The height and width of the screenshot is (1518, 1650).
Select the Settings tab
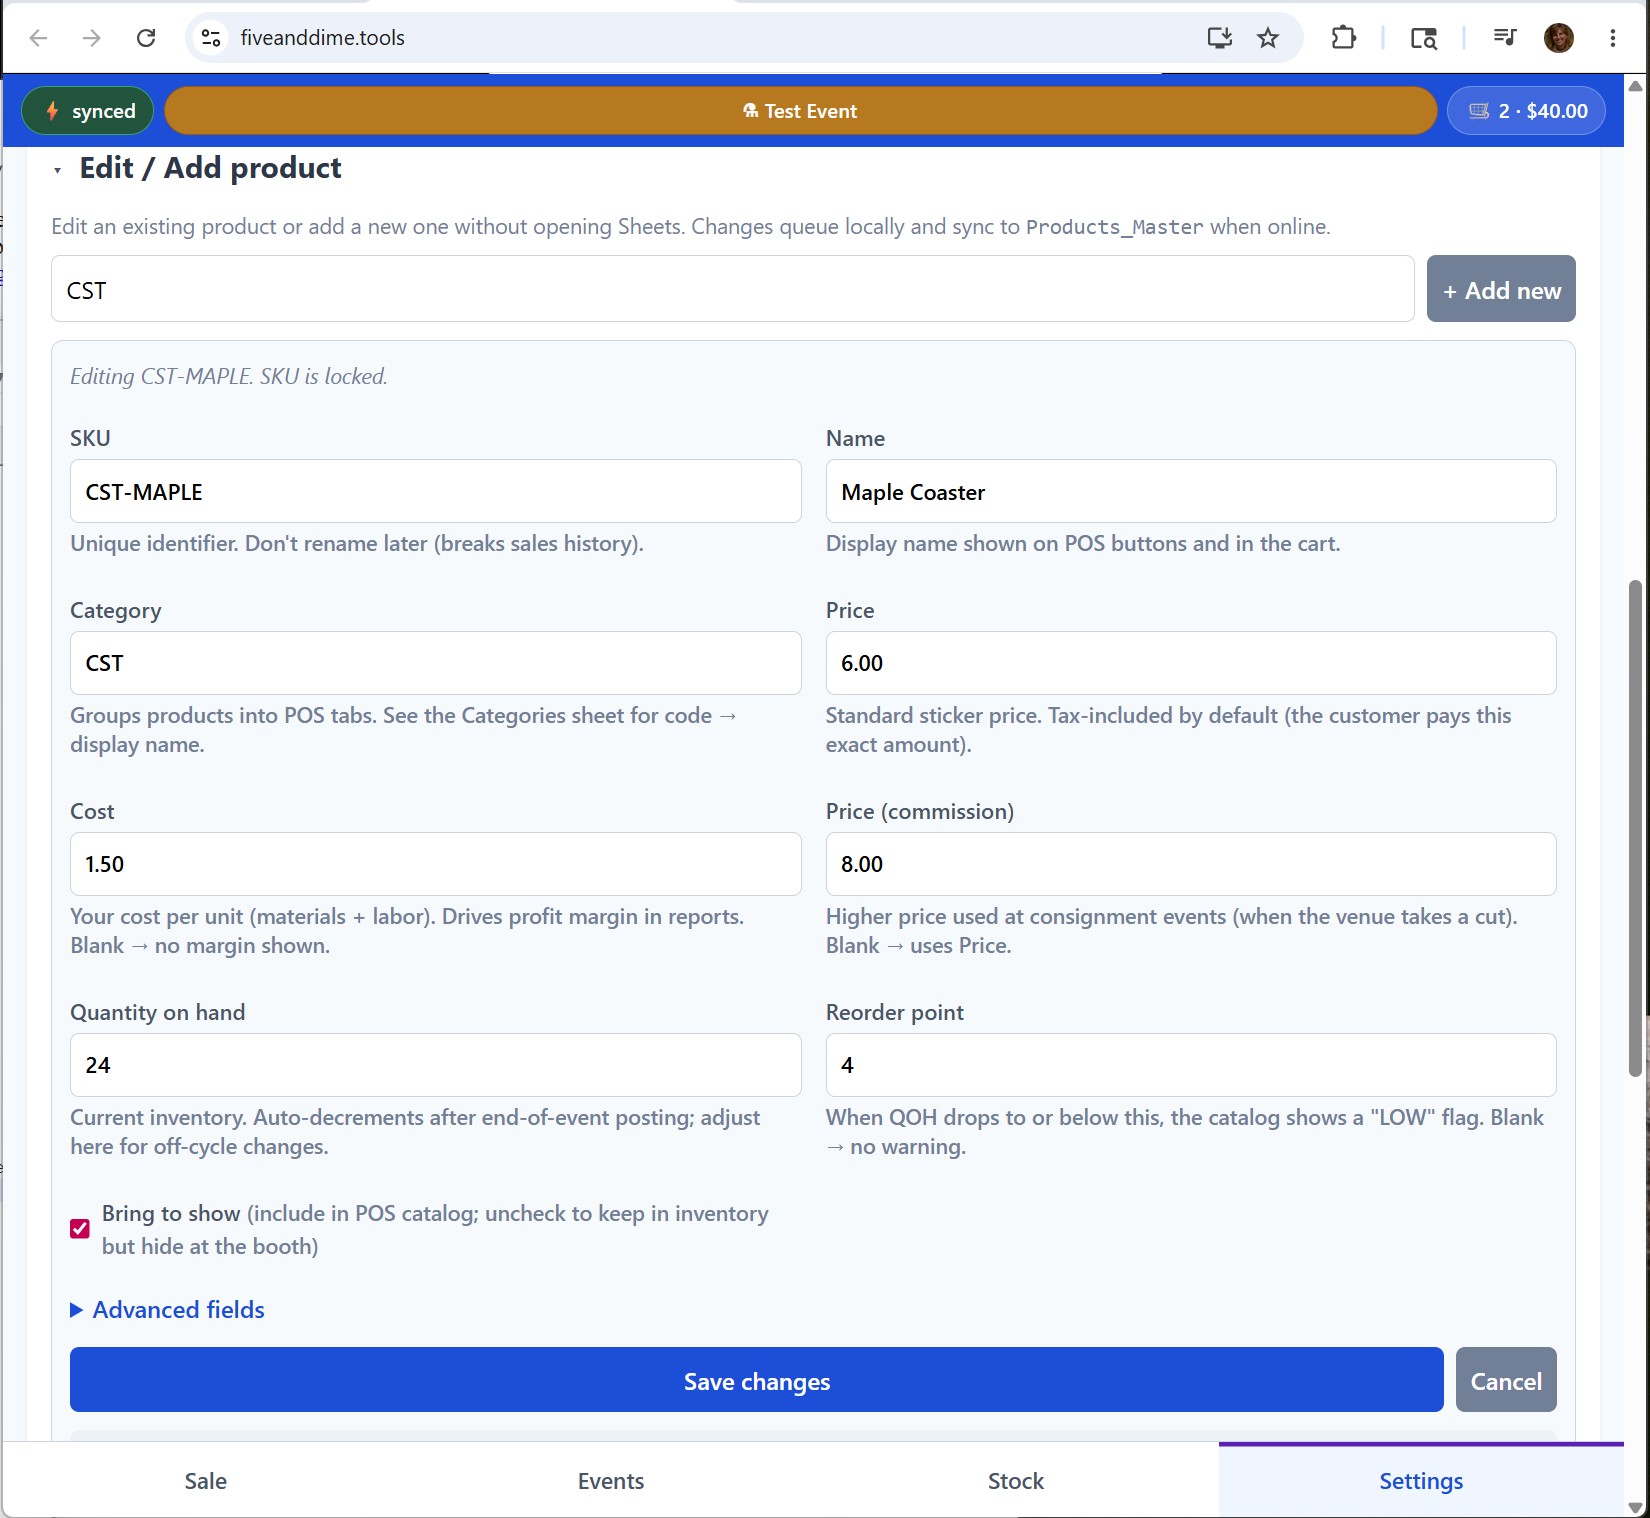[1421, 1480]
